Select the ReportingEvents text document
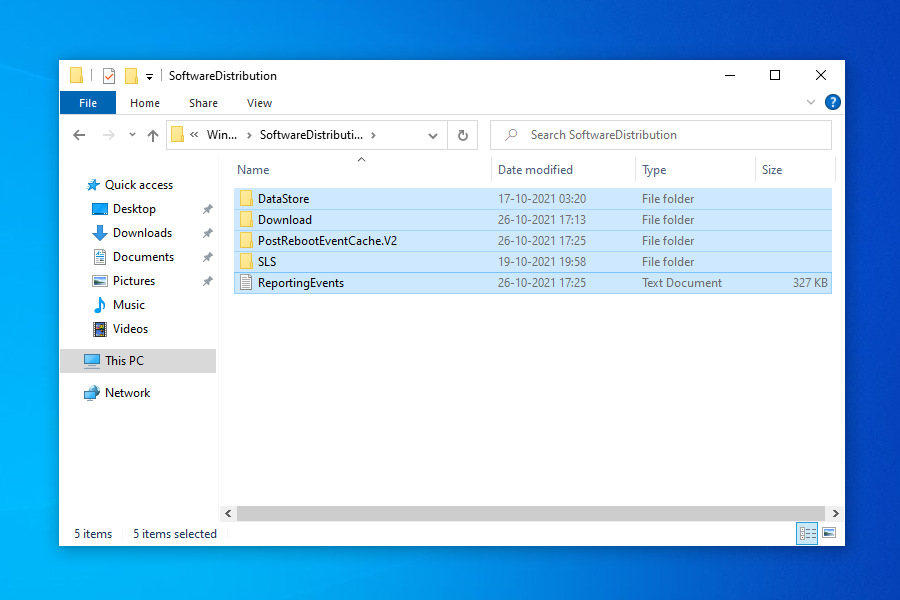Screen dimensions: 900x600 point(300,283)
